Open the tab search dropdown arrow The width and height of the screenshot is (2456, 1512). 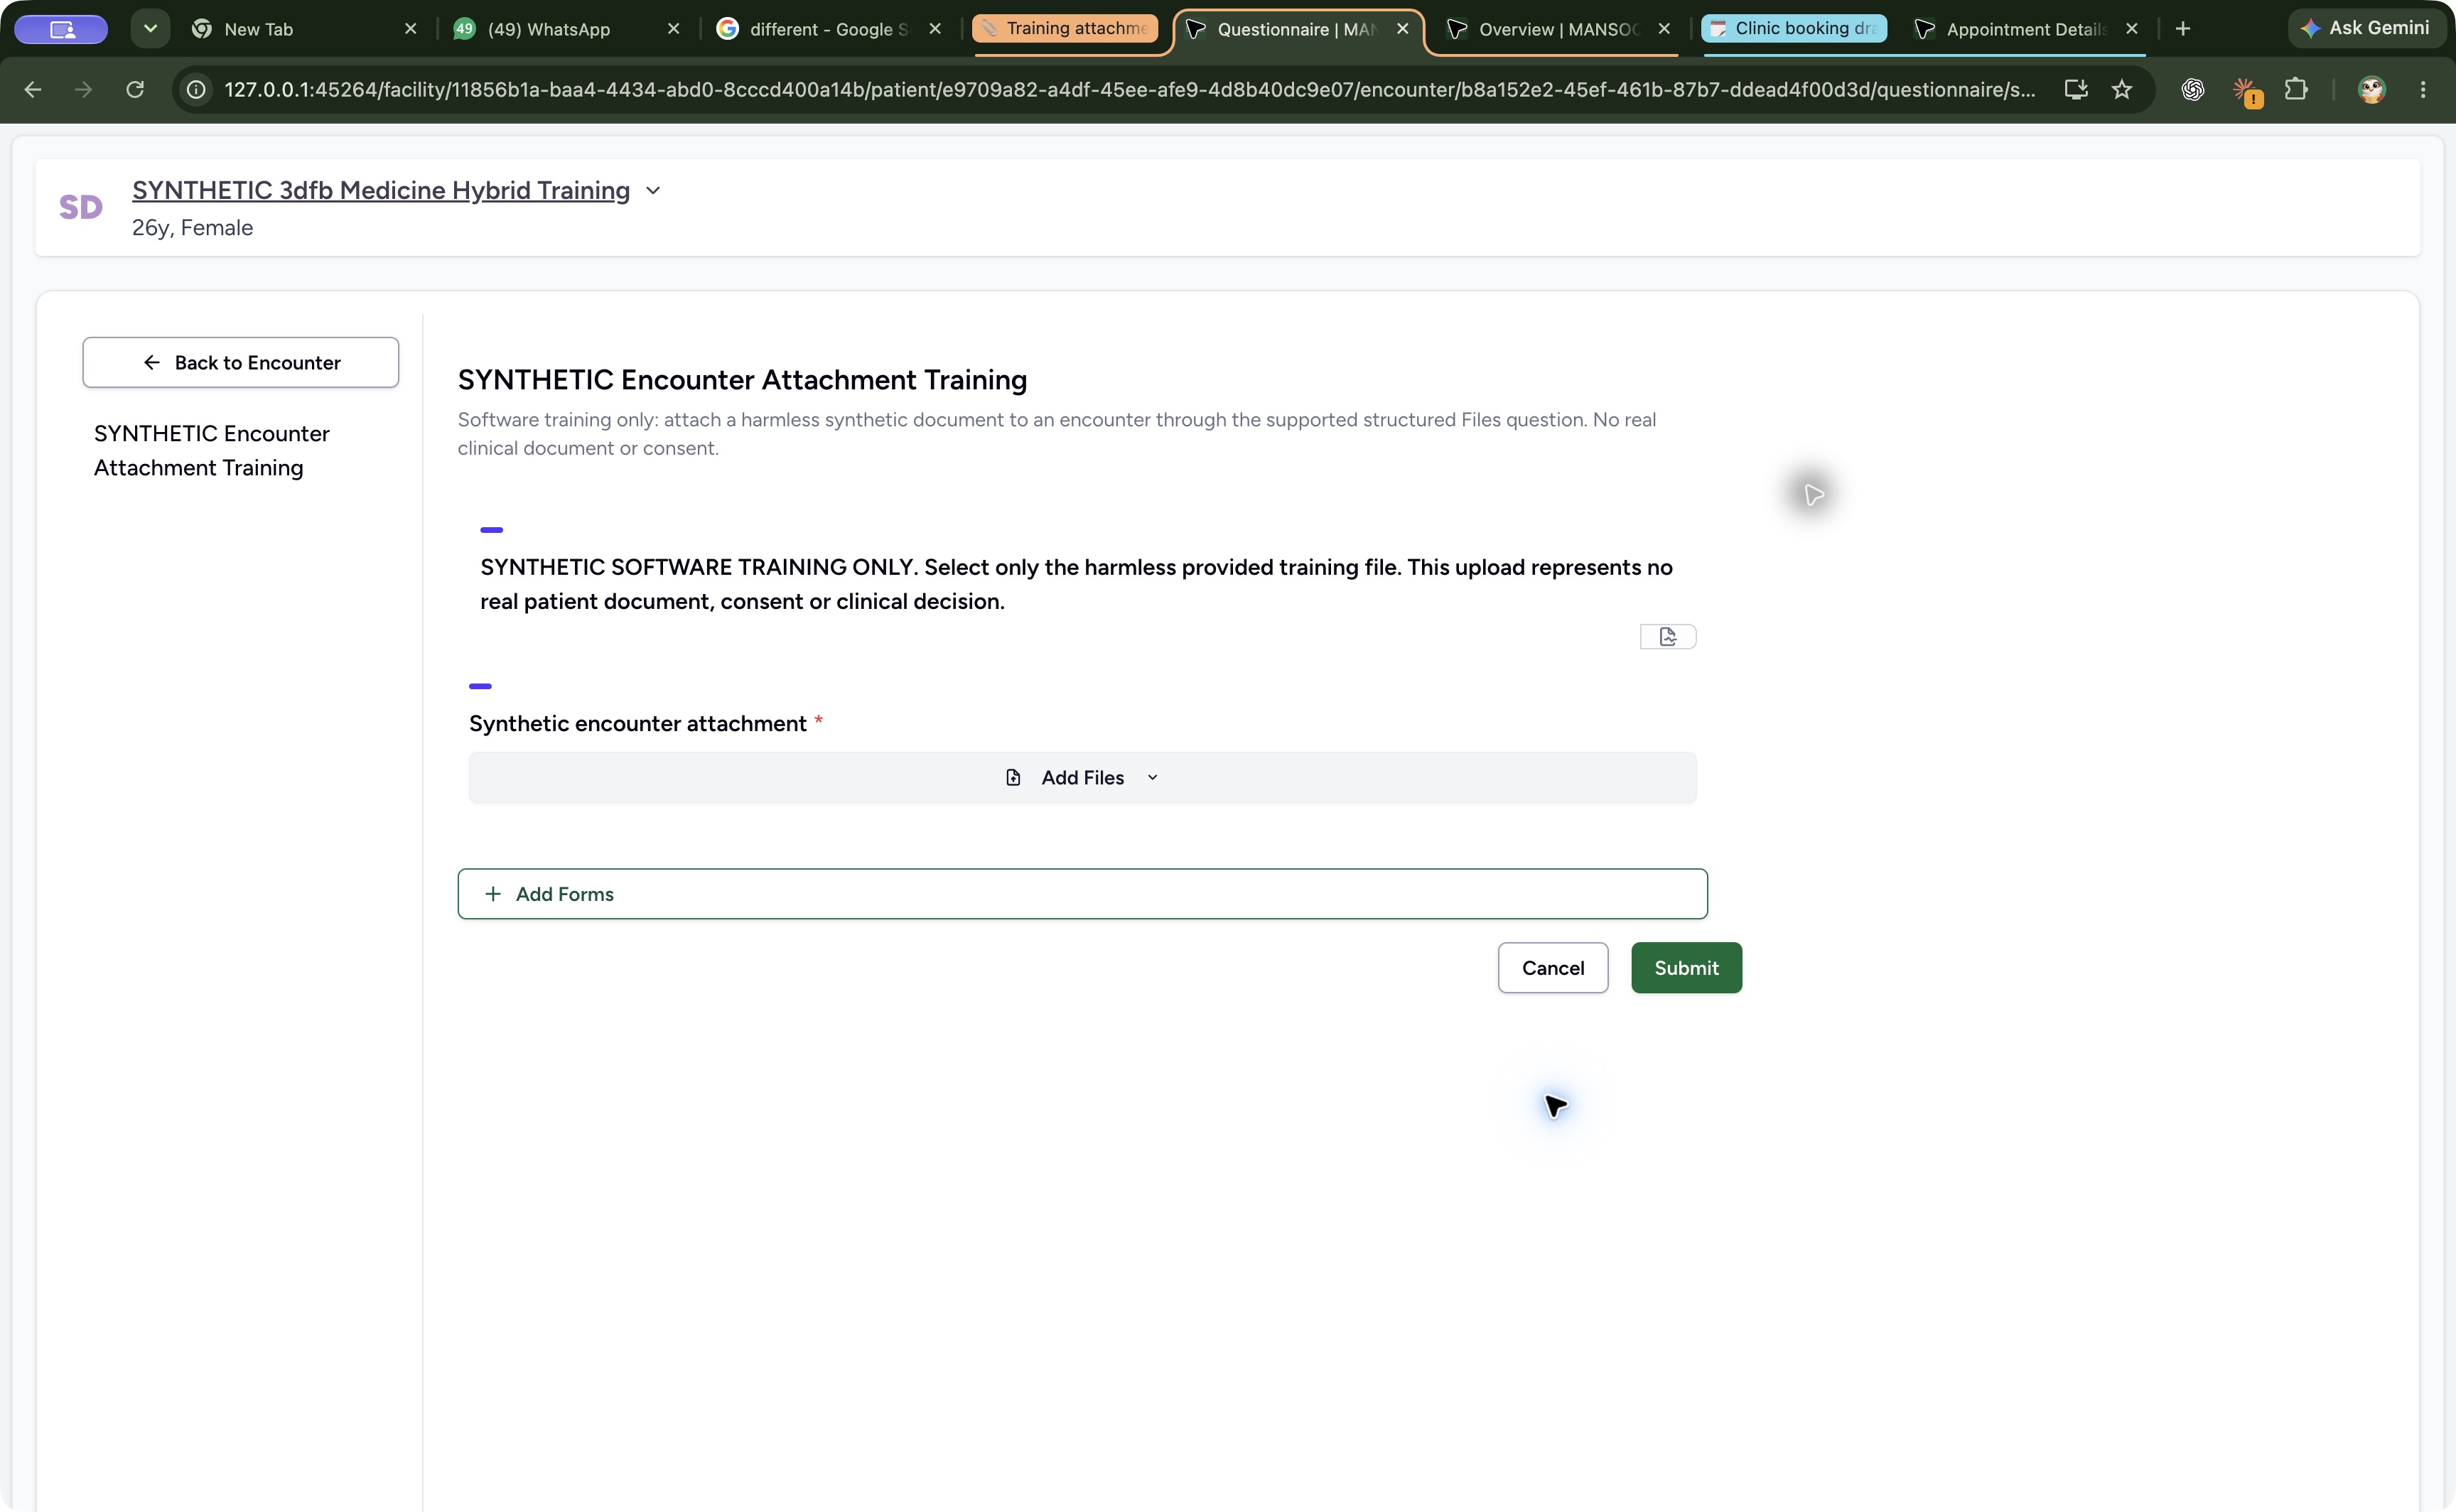pyautogui.click(x=150, y=29)
